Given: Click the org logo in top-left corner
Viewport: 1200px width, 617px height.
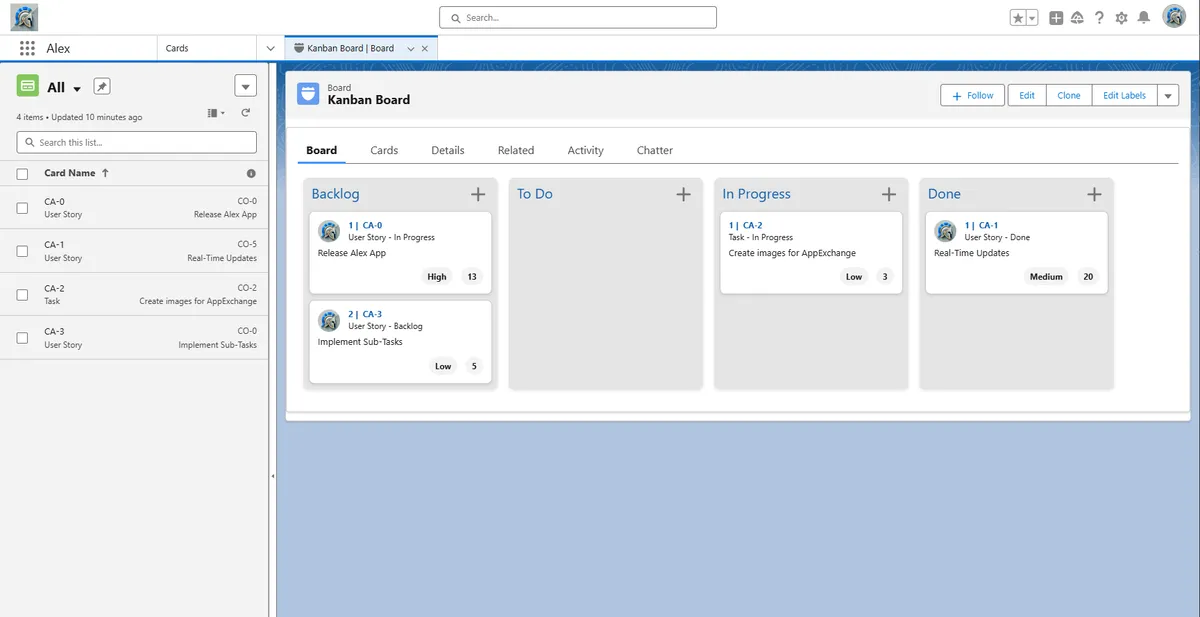Looking at the screenshot, I should (x=24, y=17).
